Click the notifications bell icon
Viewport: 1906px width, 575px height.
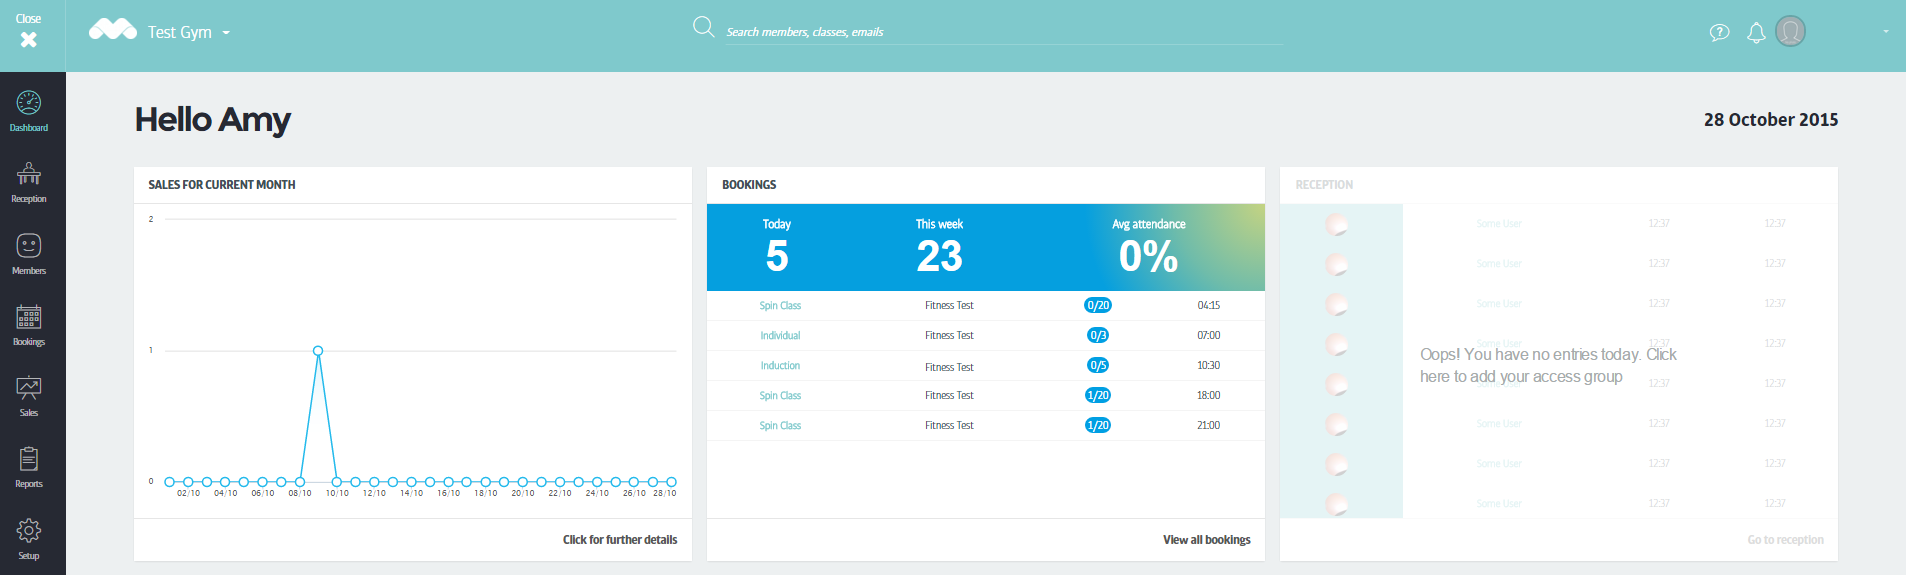[x=1756, y=33]
